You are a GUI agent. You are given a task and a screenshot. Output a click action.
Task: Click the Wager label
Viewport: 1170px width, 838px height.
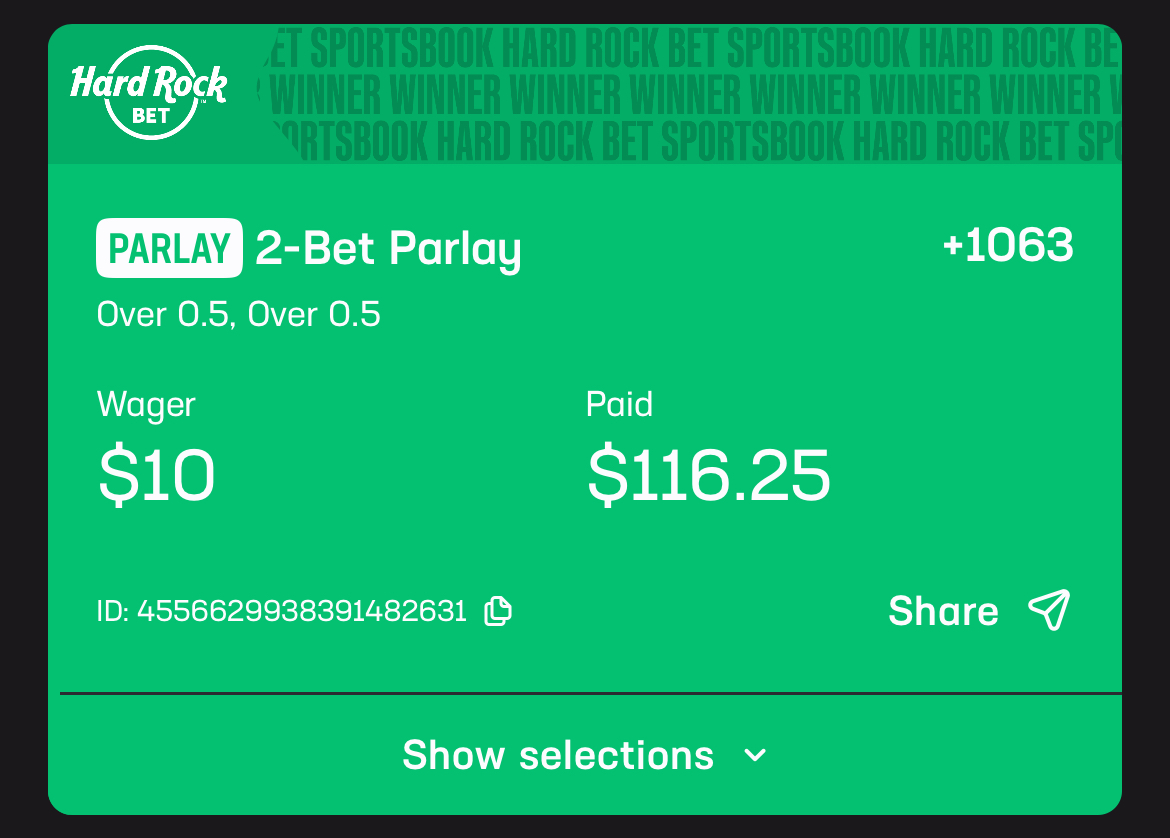point(146,405)
